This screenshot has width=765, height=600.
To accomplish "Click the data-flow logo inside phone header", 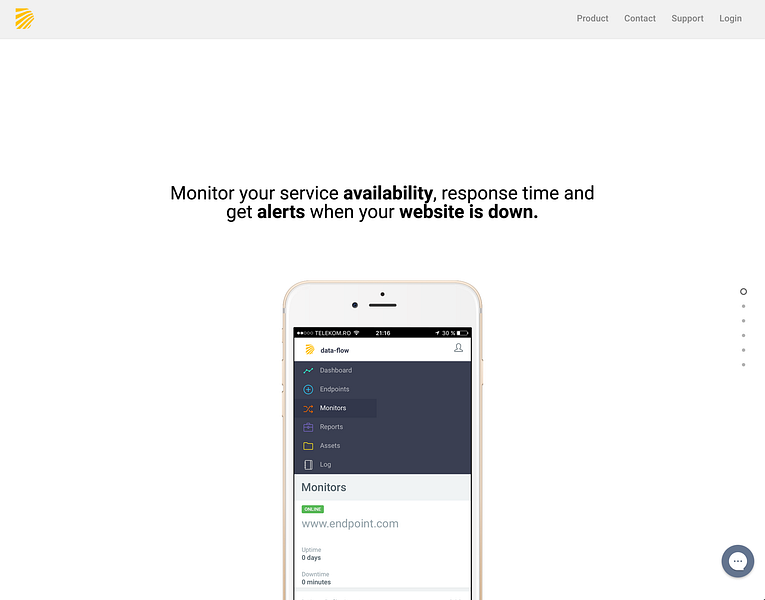I will tap(309, 349).
